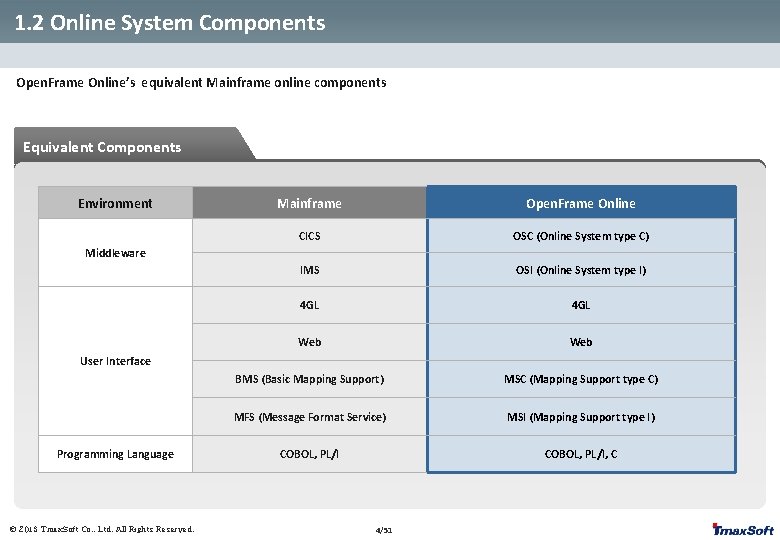780x540 pixels.
Task: Click the 'COBOL, PL/I, C' cell
Action: tap(581, 454)
